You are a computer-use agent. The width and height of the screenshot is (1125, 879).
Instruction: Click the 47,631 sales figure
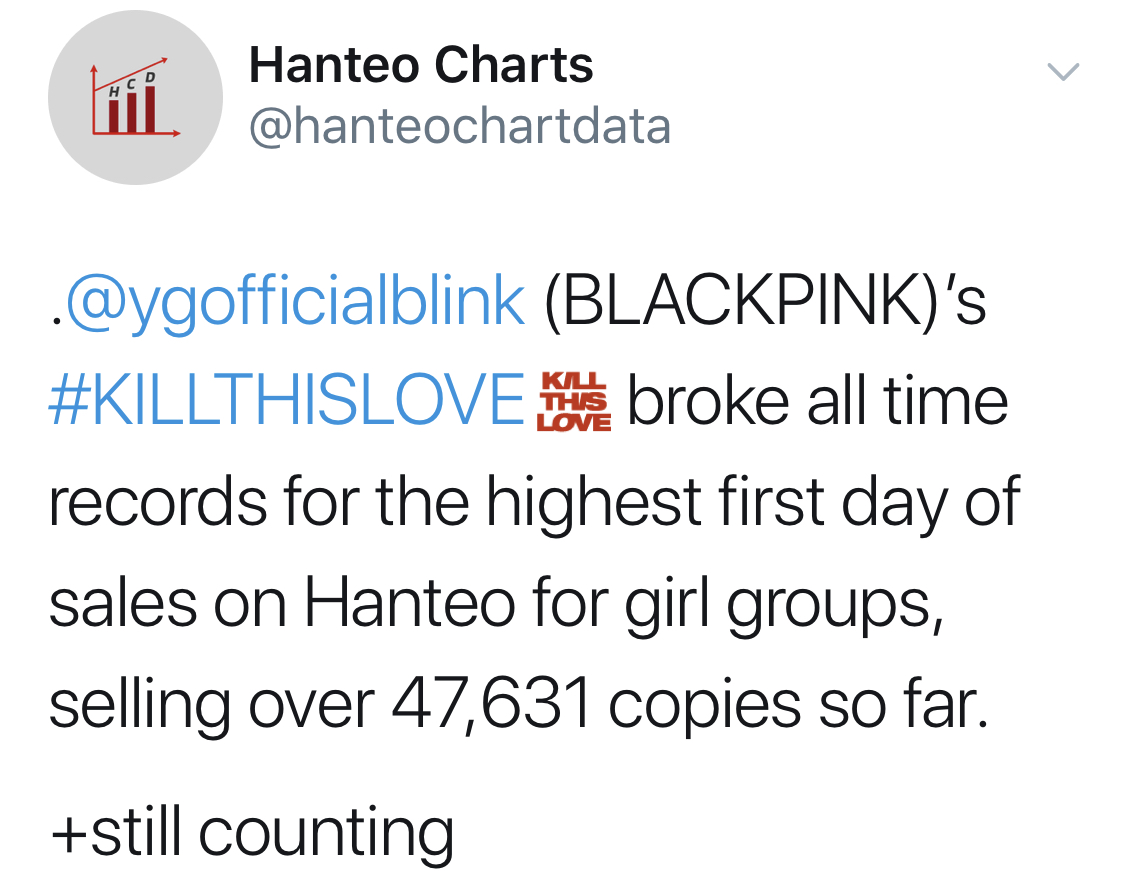click(x=492, y=704)
